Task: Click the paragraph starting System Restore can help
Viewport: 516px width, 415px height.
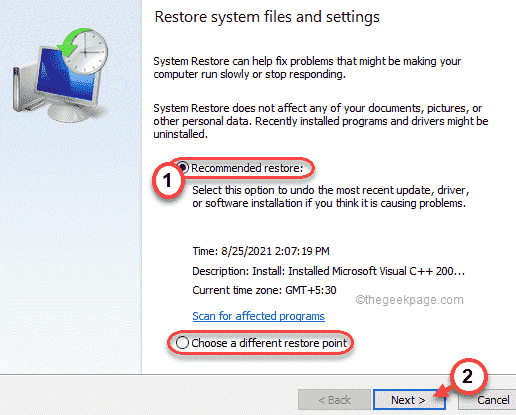Action: pos(307,68)
